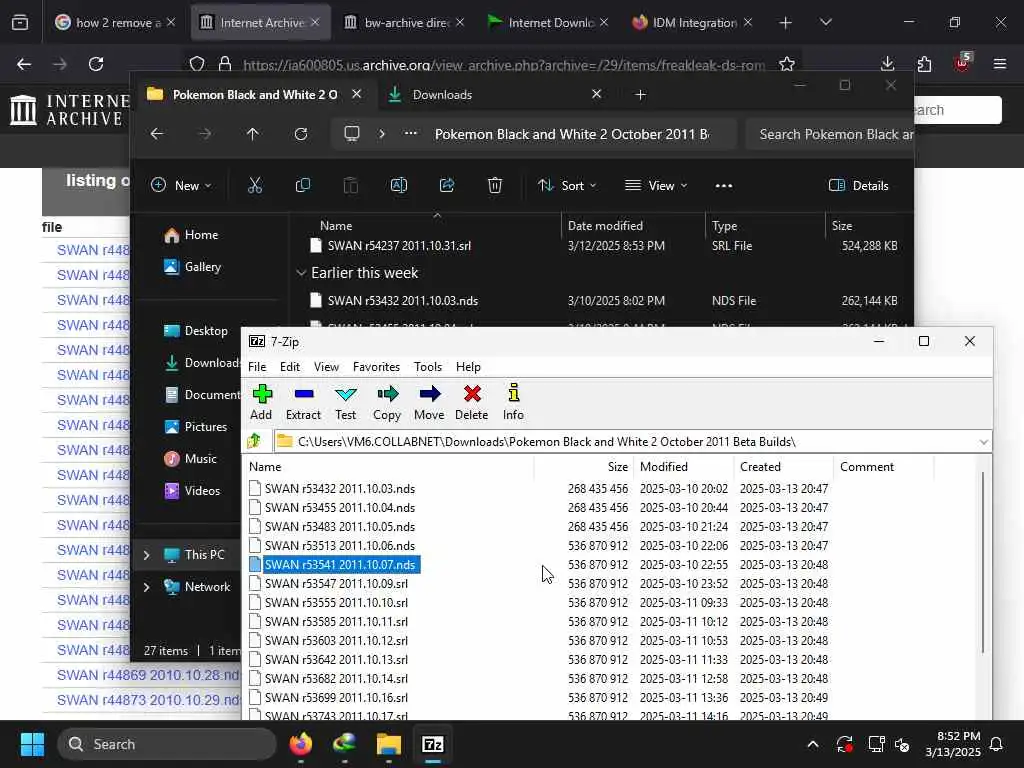Click the Search Pokemon Black field

click(x=829, y=134)
